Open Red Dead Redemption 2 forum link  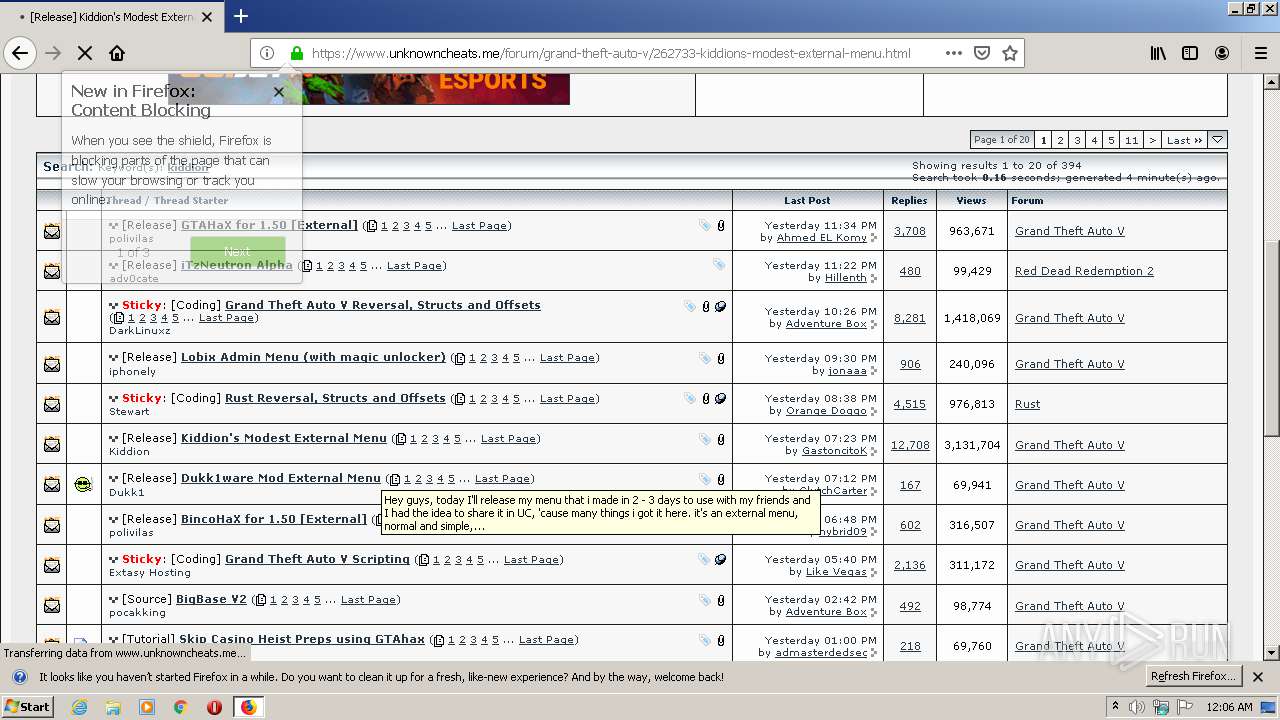point(1084,271)
